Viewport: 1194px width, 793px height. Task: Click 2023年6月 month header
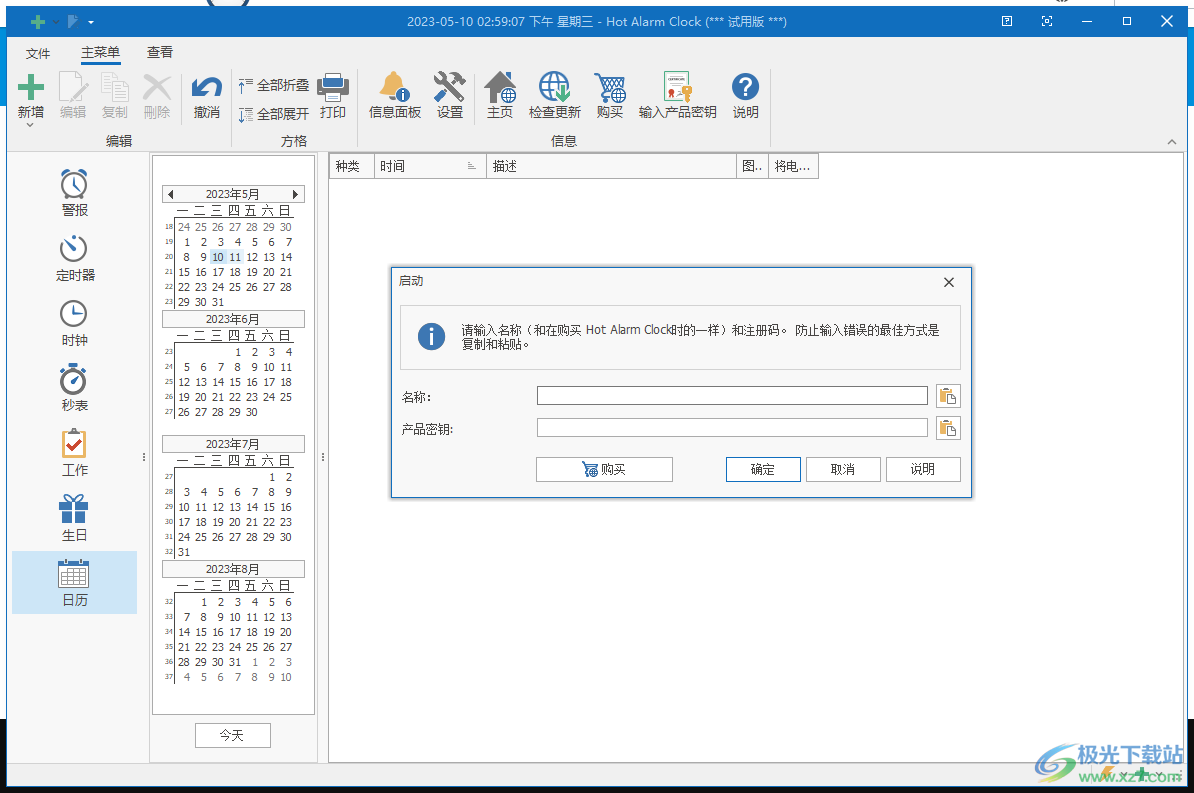click(x=233, y=319)
